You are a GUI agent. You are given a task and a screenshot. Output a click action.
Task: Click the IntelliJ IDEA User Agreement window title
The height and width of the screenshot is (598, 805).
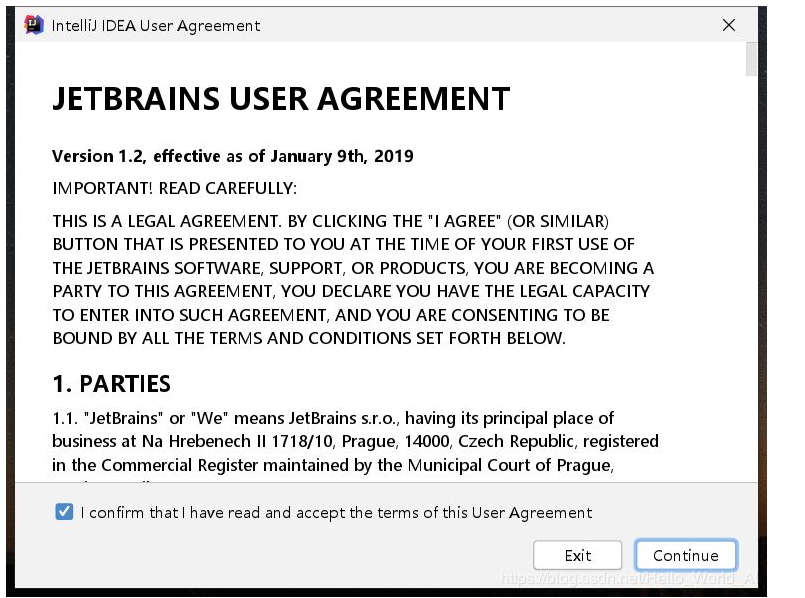click(156, 26)
